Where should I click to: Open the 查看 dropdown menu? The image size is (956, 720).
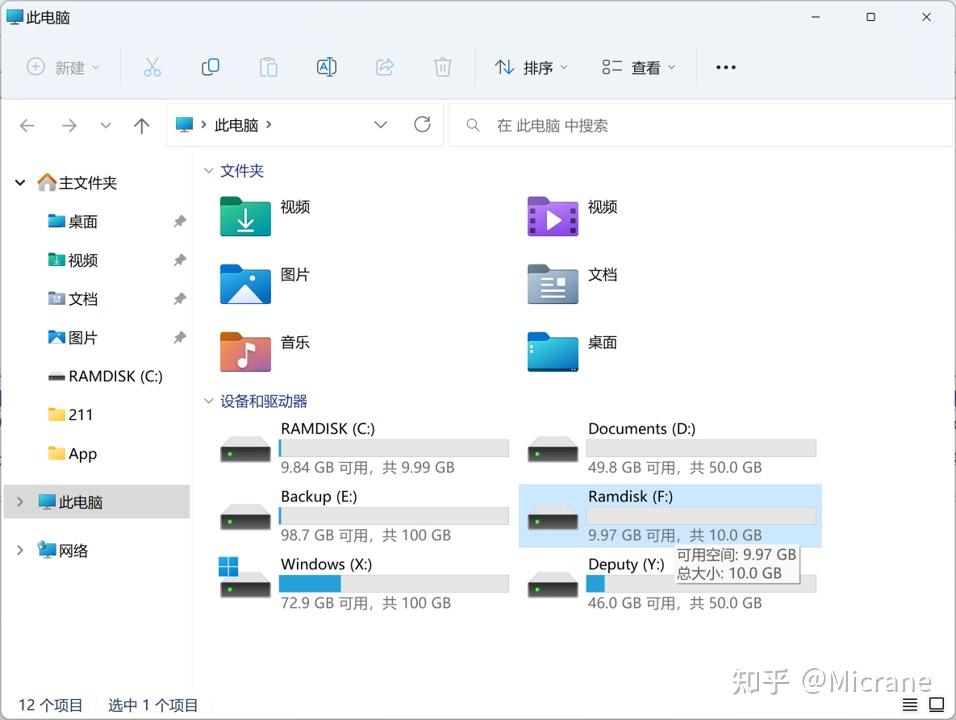coord(637,67)
